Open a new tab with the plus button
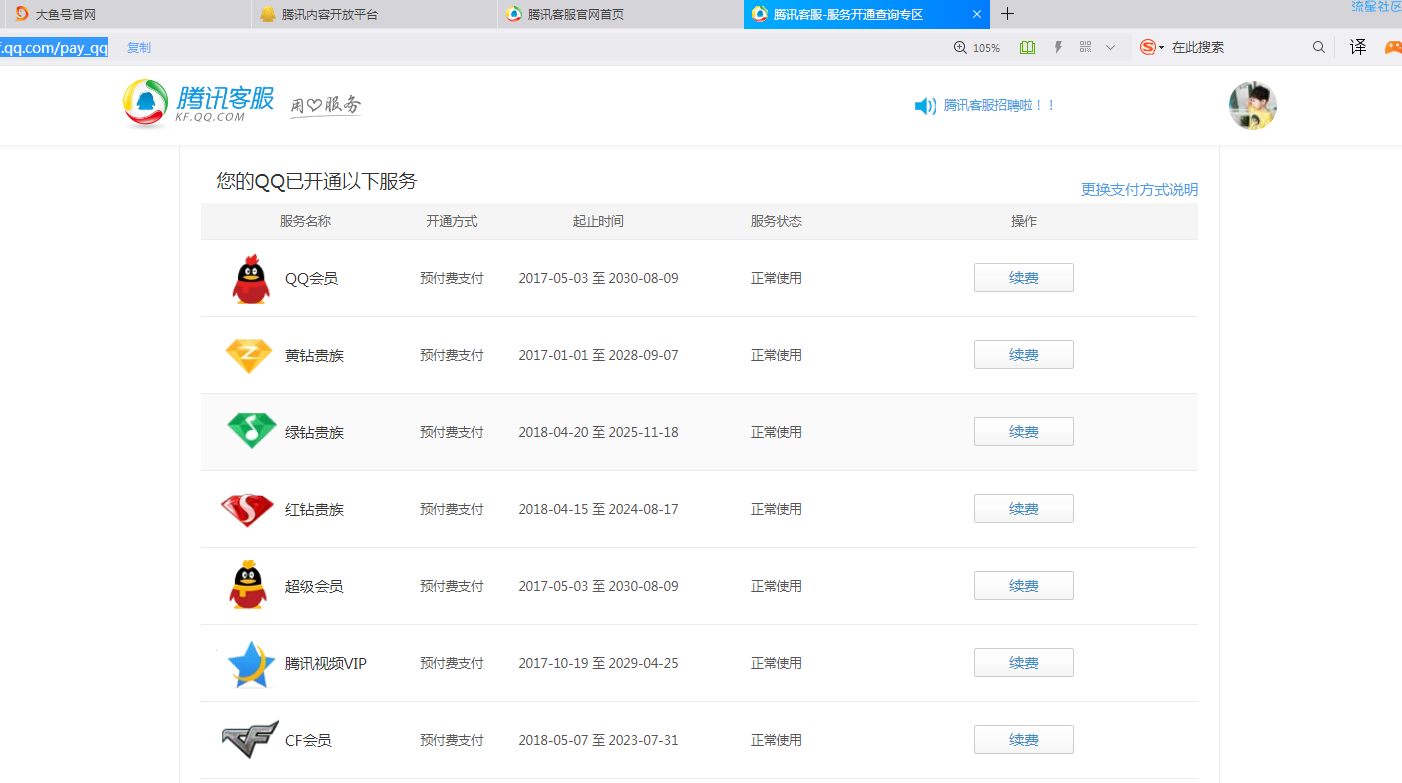Screen dimensions: 1402x783 [1007, 14]
